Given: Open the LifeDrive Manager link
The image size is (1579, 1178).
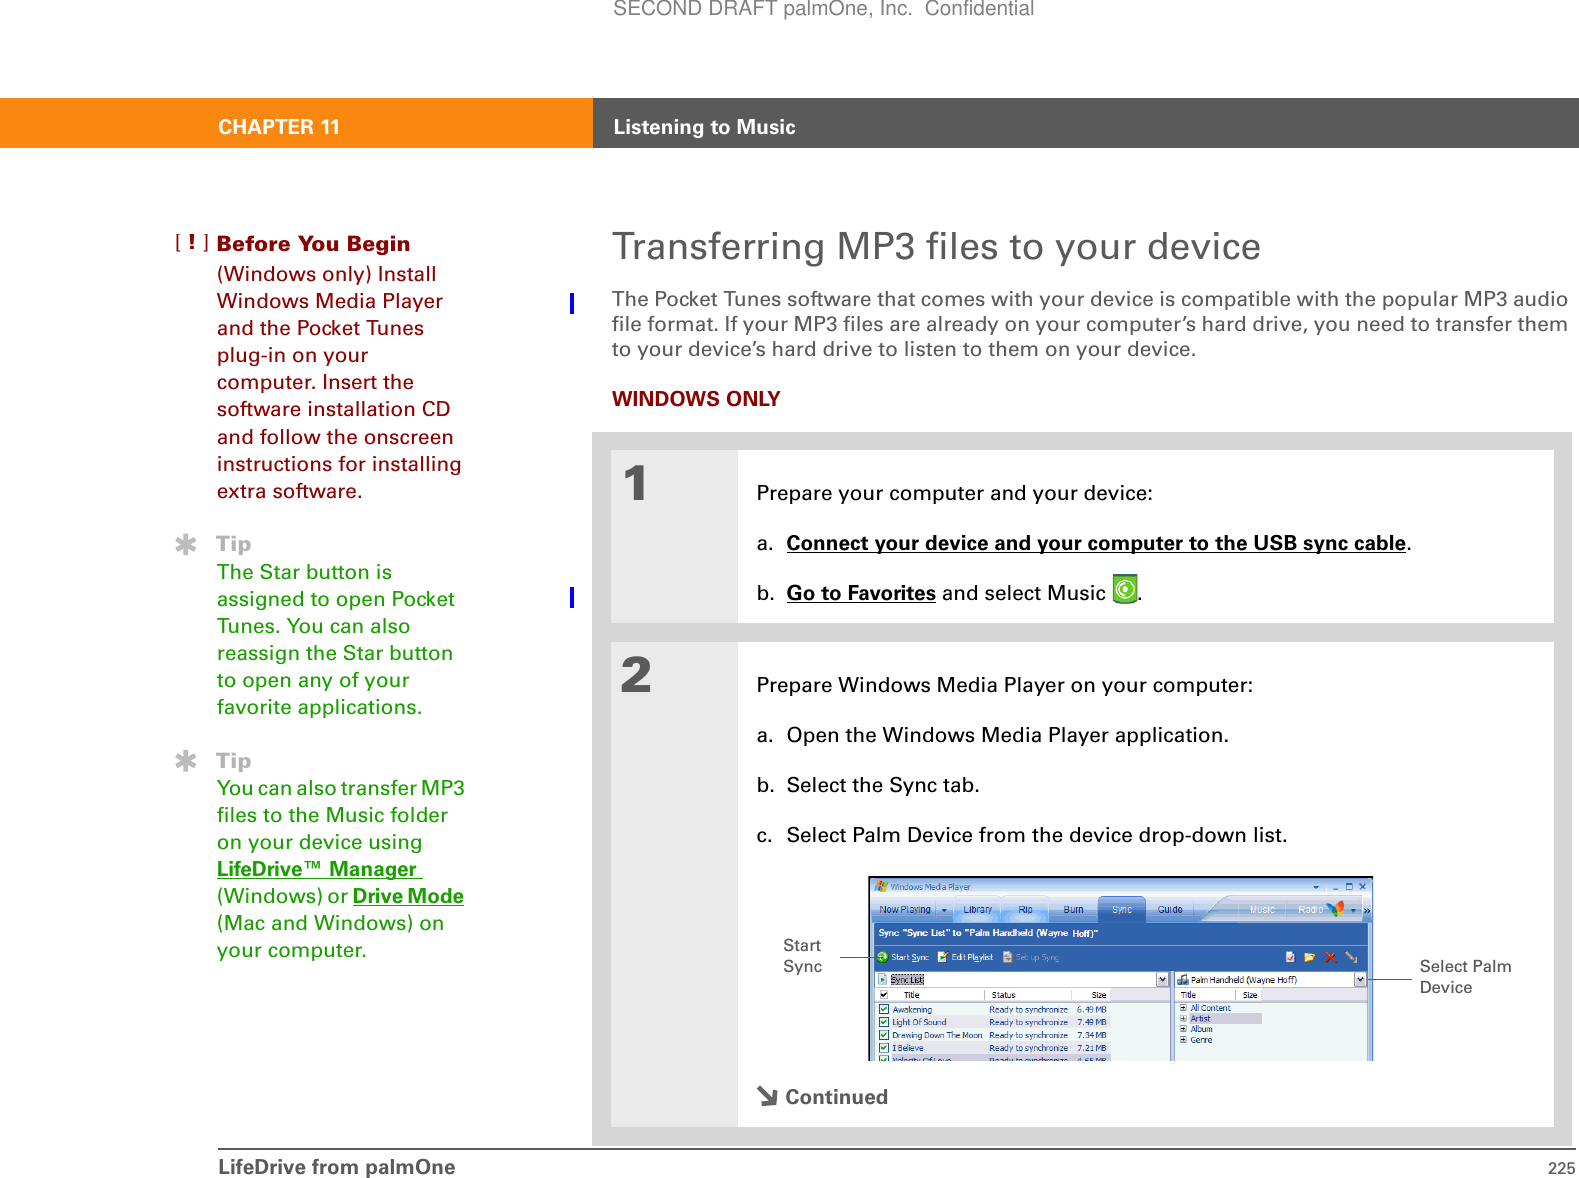Looking at the screenshot, I should tap(319, 869).
